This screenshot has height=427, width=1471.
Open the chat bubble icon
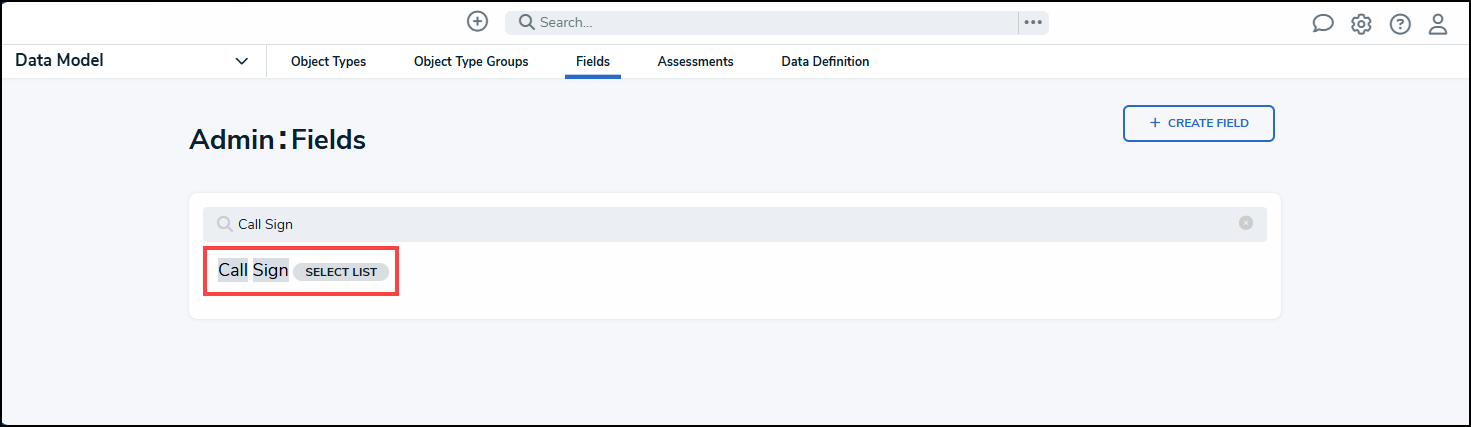pos(1323,24)
